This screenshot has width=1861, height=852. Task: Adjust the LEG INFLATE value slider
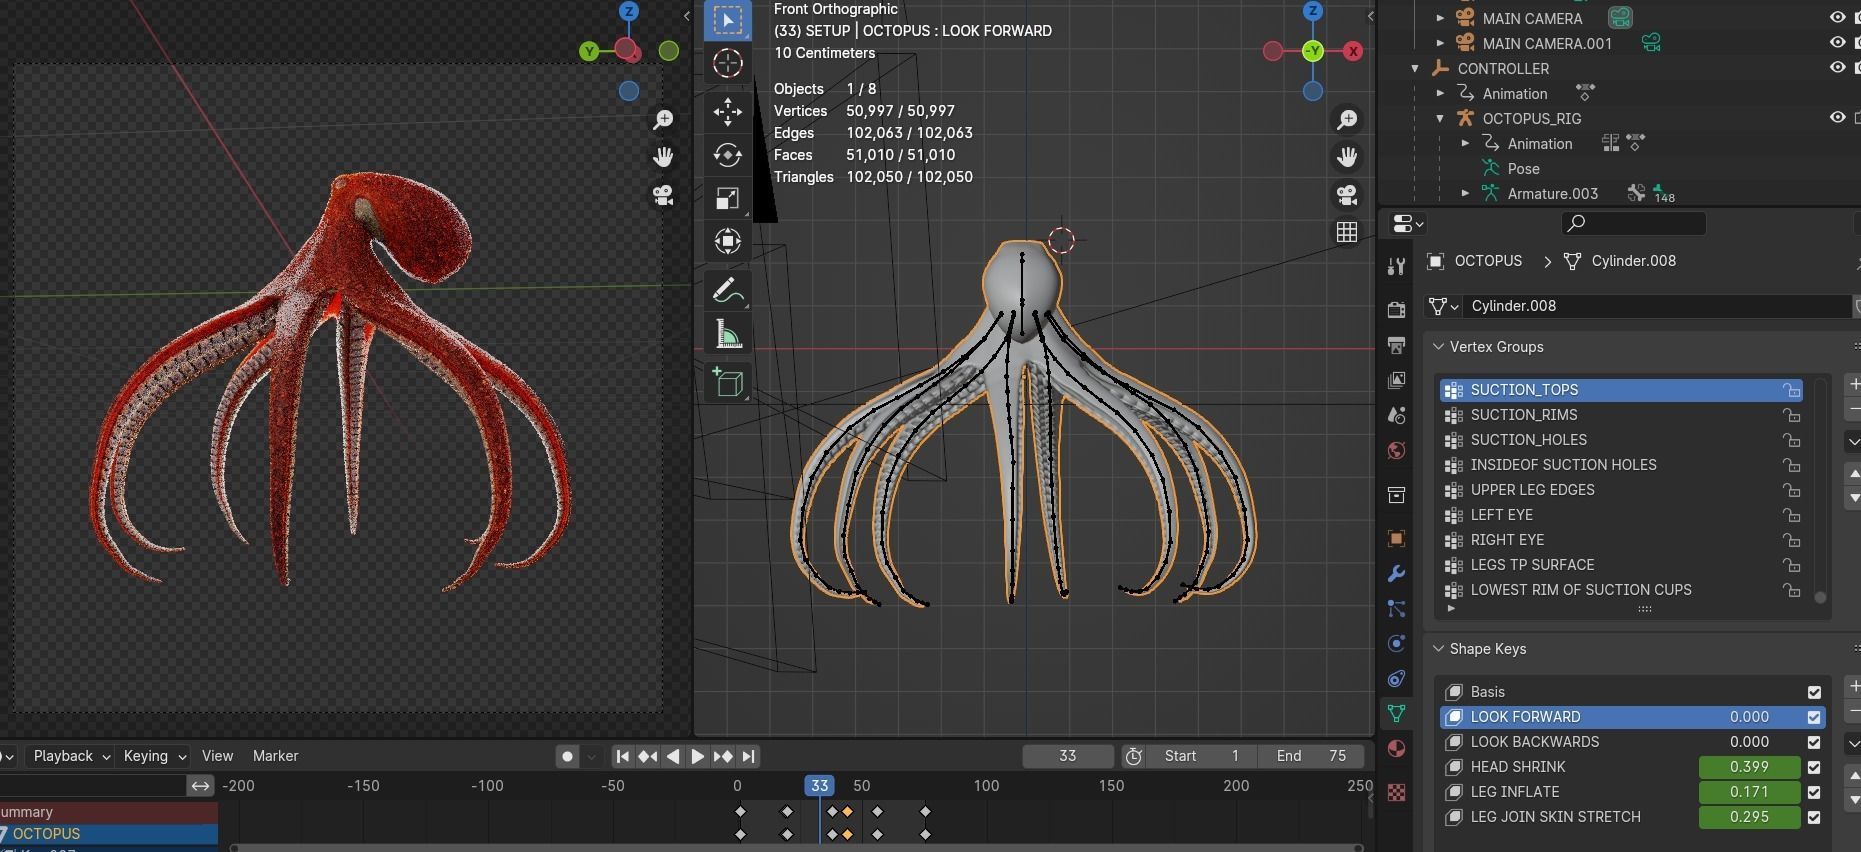coord(1749,792)
